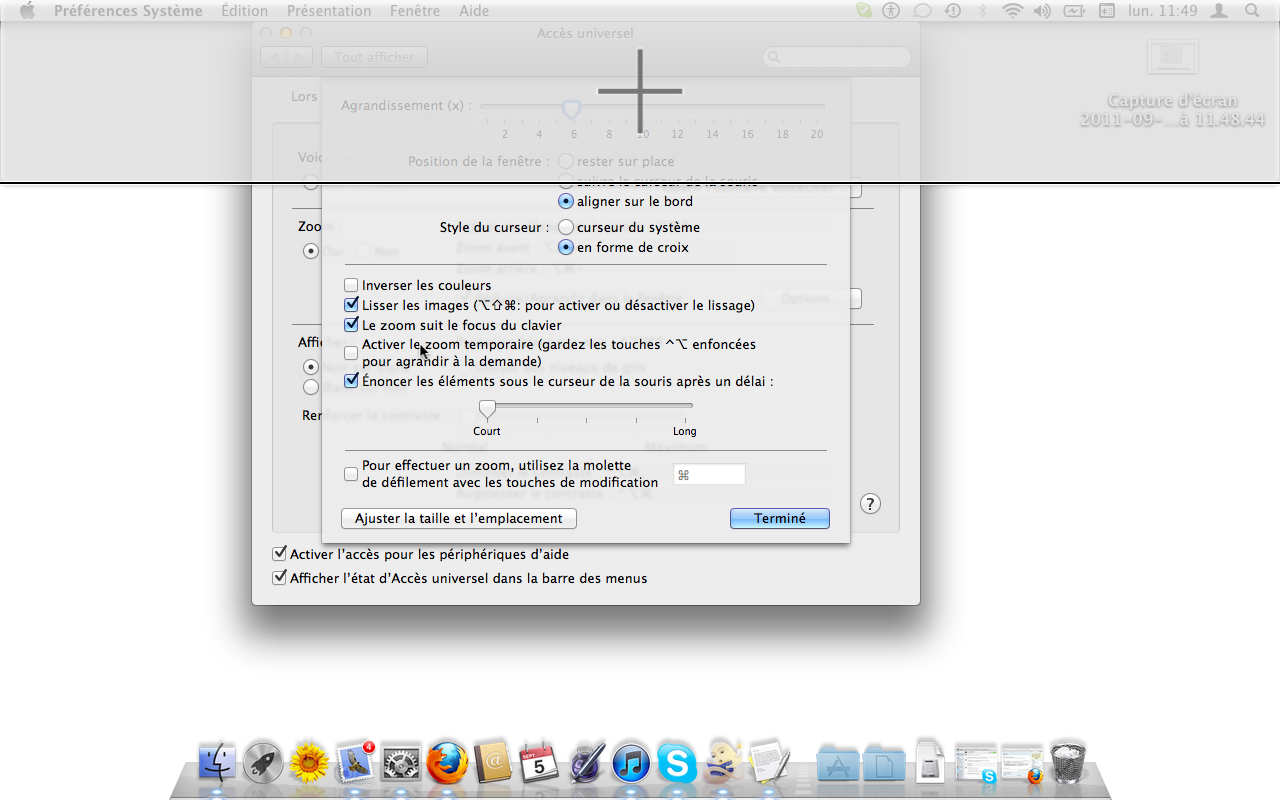This screenshot has width=1280, height=800.
Task: Open iPhoto sunflower icon in Dock
Action: [x=309, y=765]
